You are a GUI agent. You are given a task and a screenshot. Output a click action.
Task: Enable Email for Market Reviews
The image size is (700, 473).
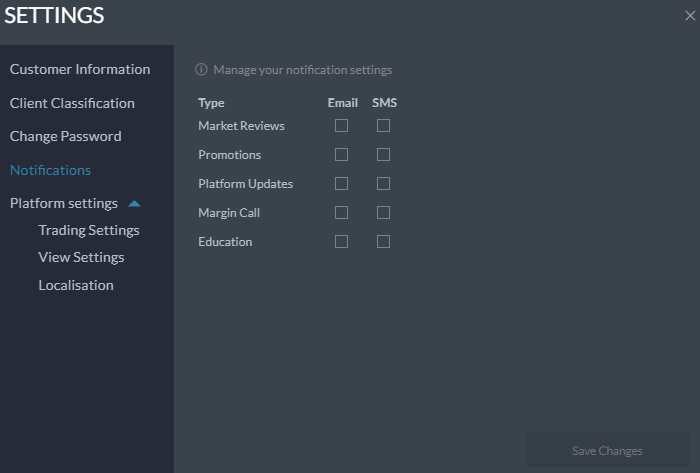pyautogui.click(x=341, y=125)
